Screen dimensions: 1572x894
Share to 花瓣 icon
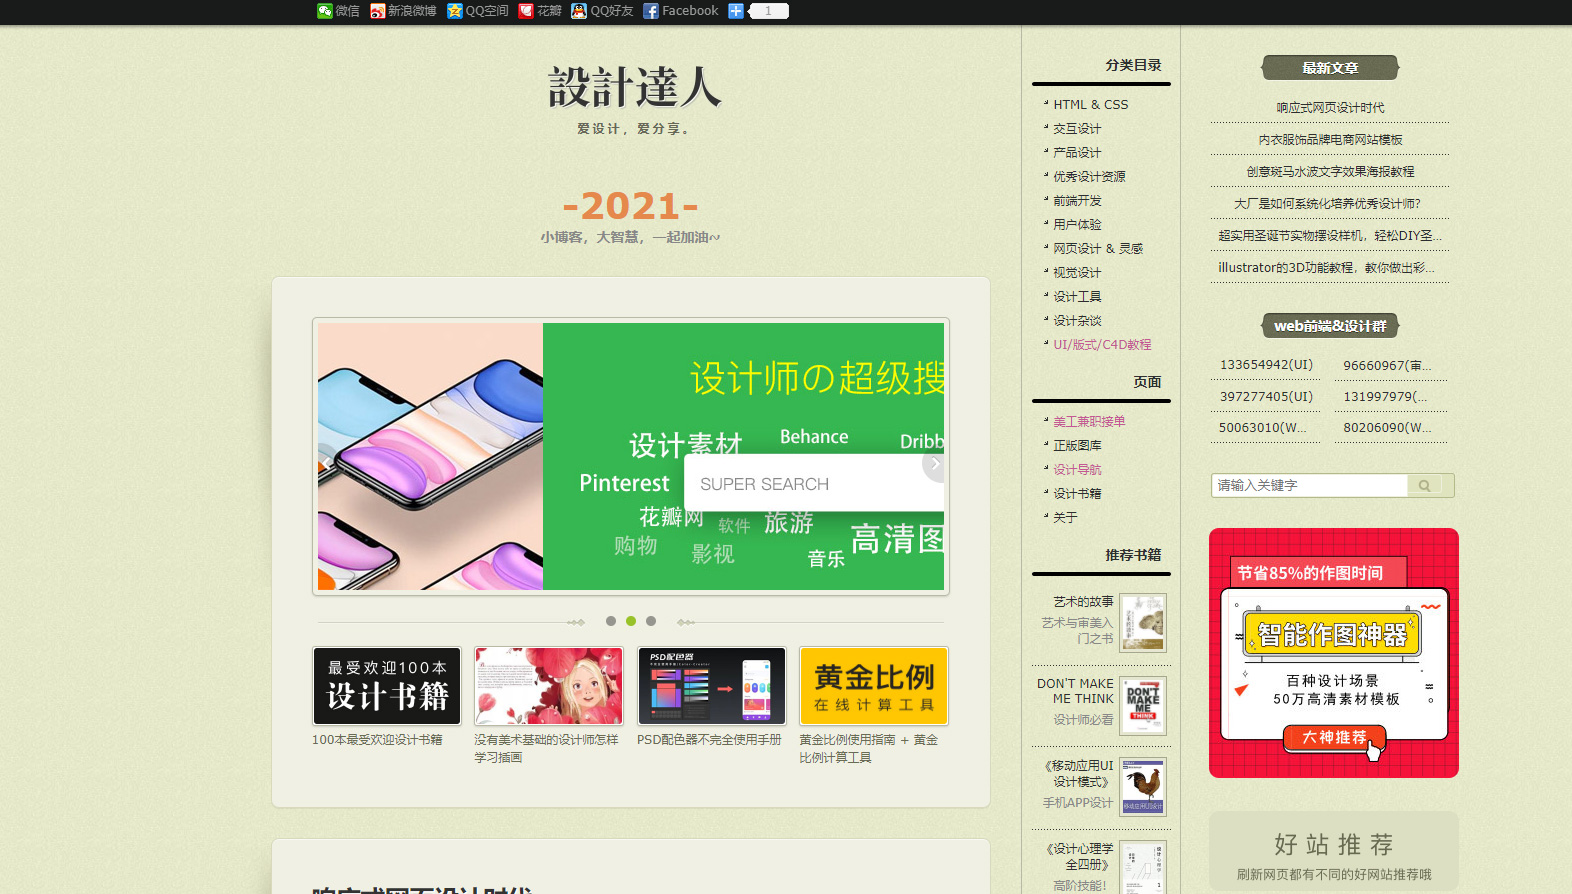pos(526,11)
